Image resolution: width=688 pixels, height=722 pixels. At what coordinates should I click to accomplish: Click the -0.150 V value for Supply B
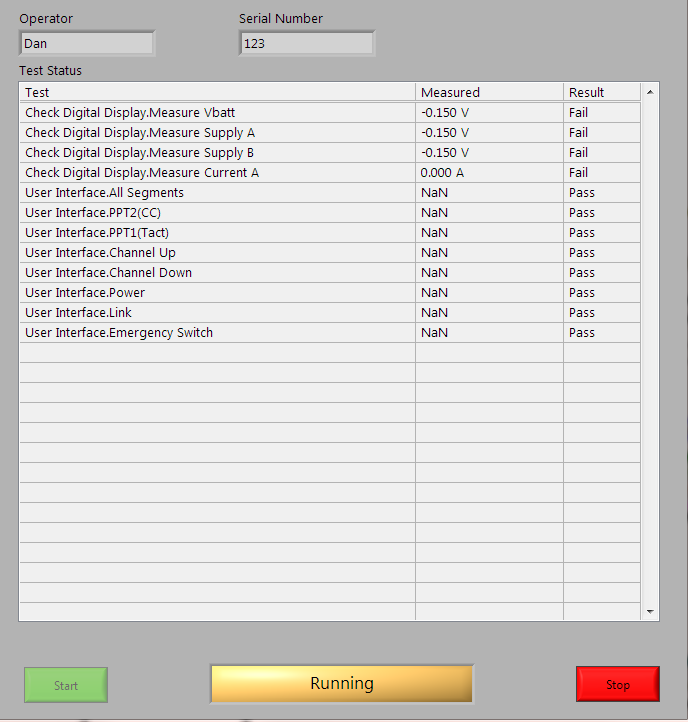coord(445,153)
